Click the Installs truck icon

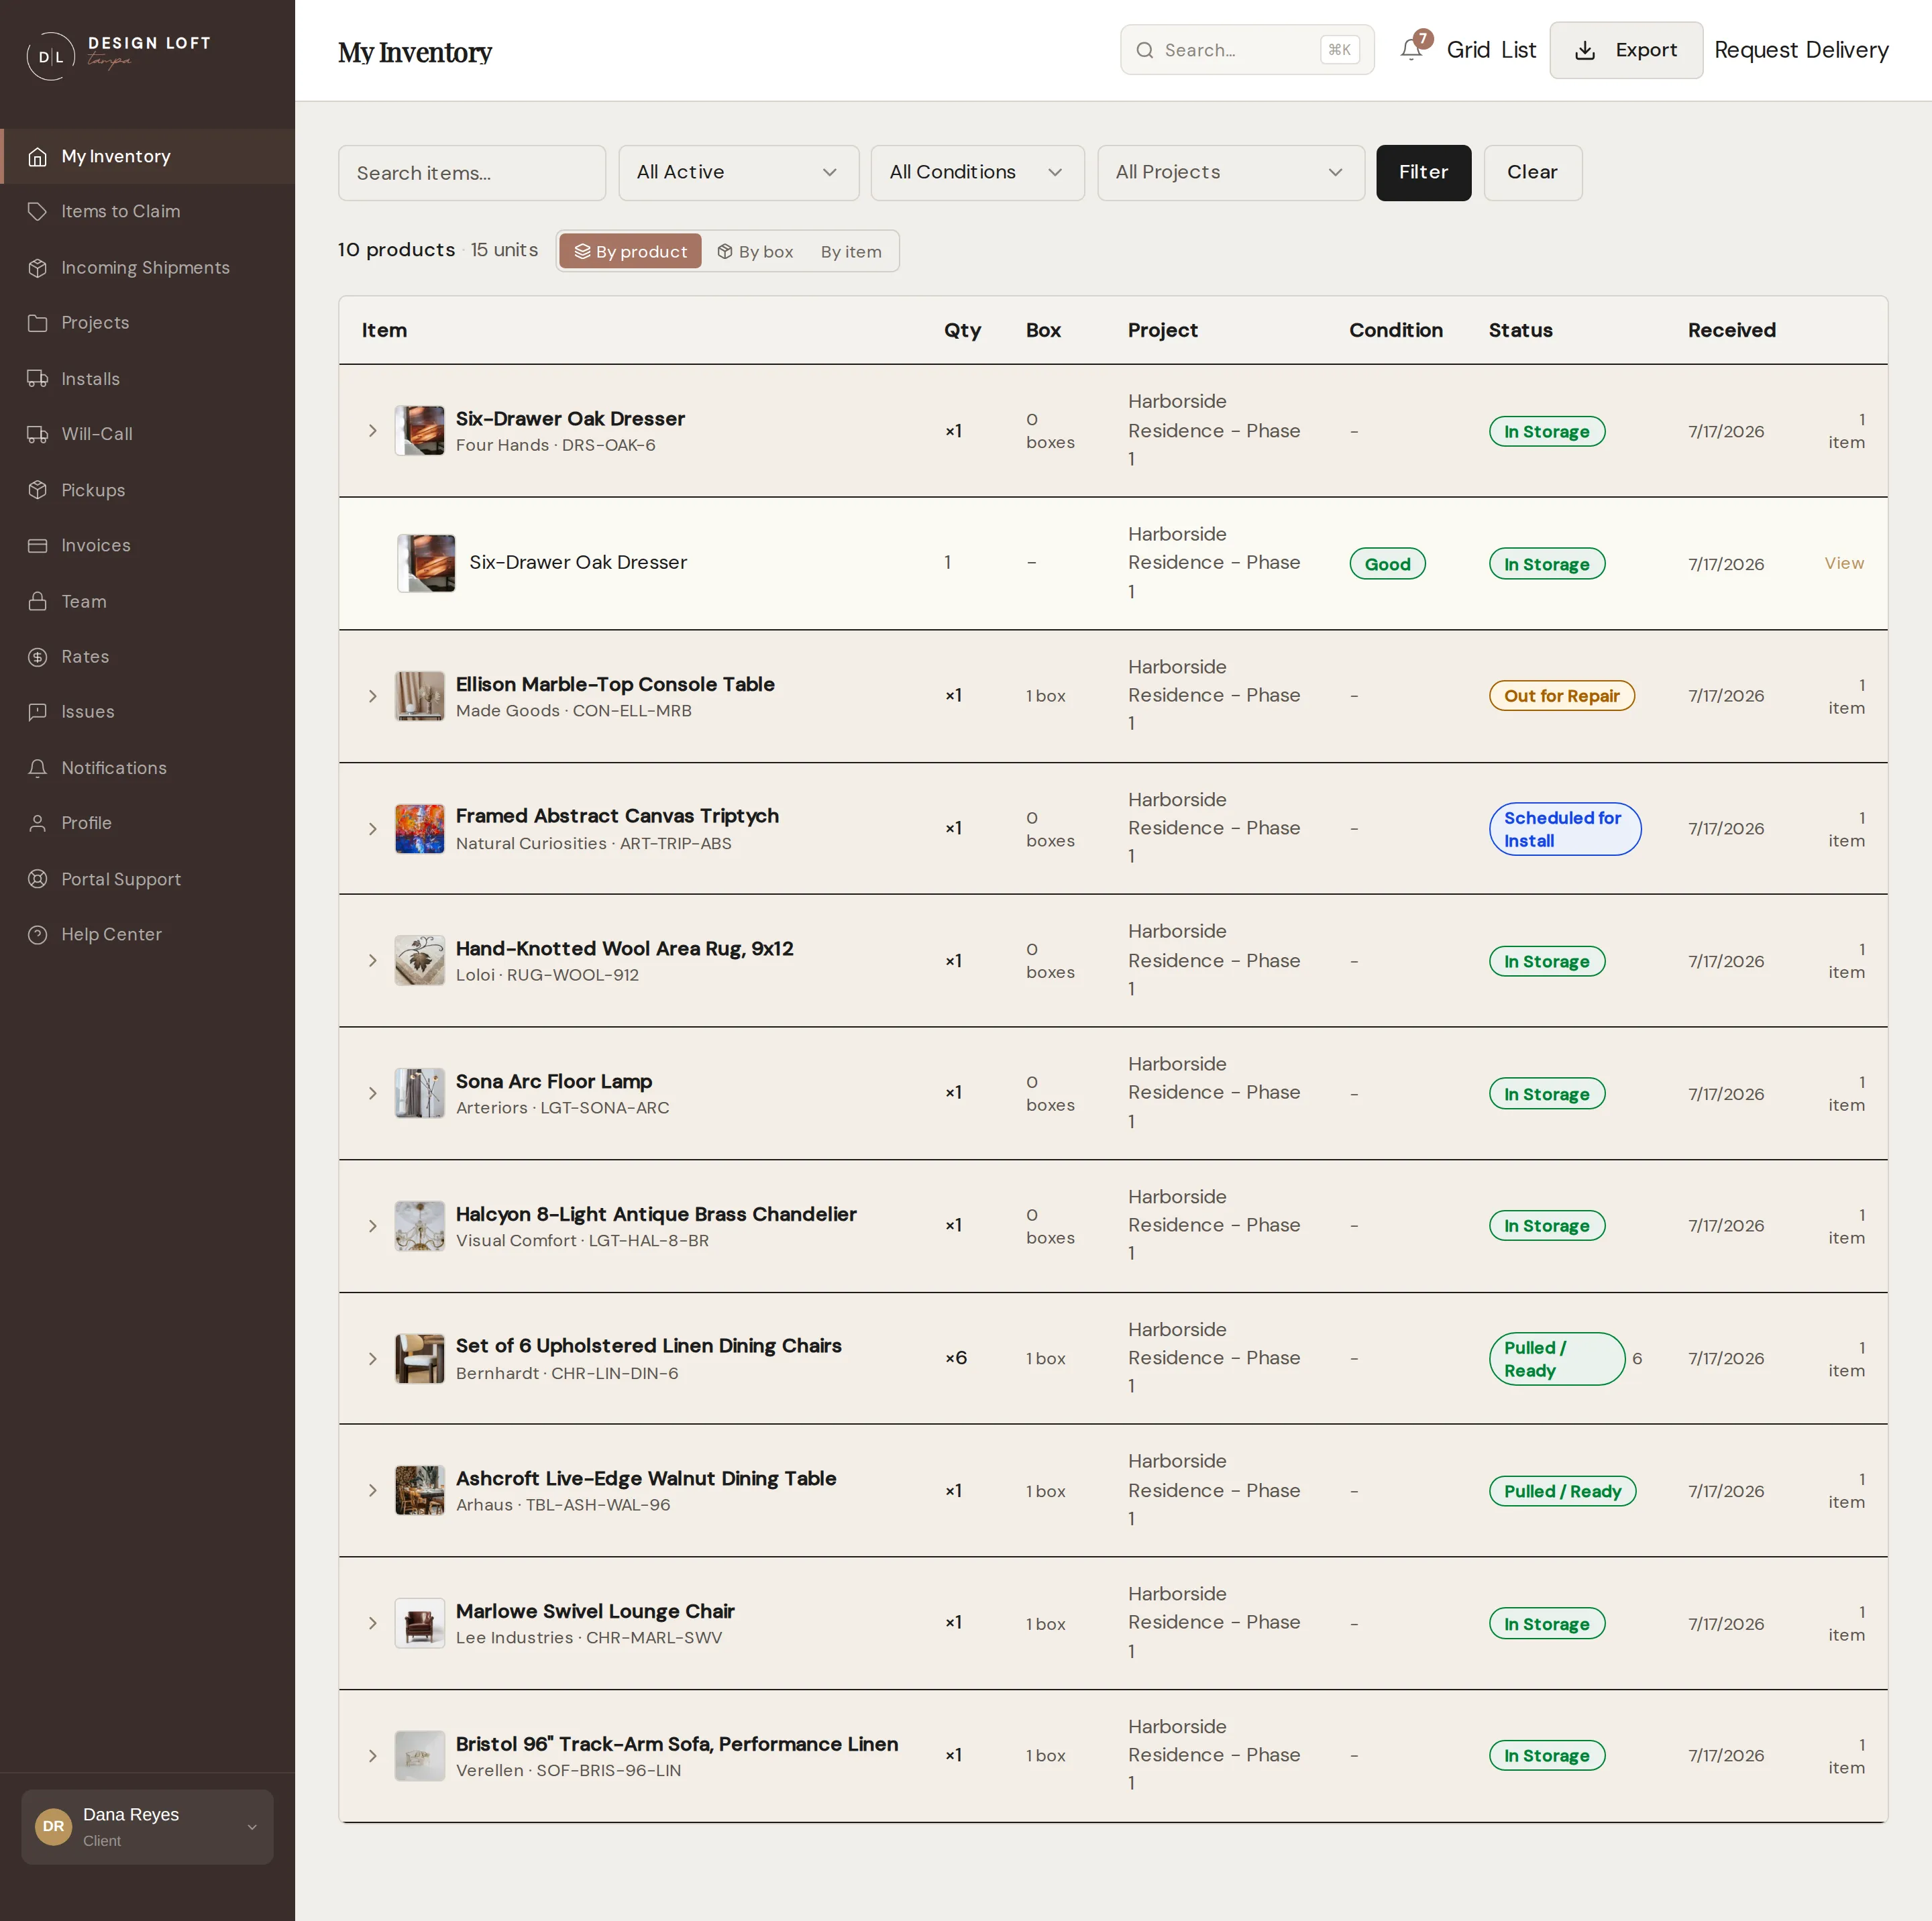pyautogui.click(x=38, y=378)
